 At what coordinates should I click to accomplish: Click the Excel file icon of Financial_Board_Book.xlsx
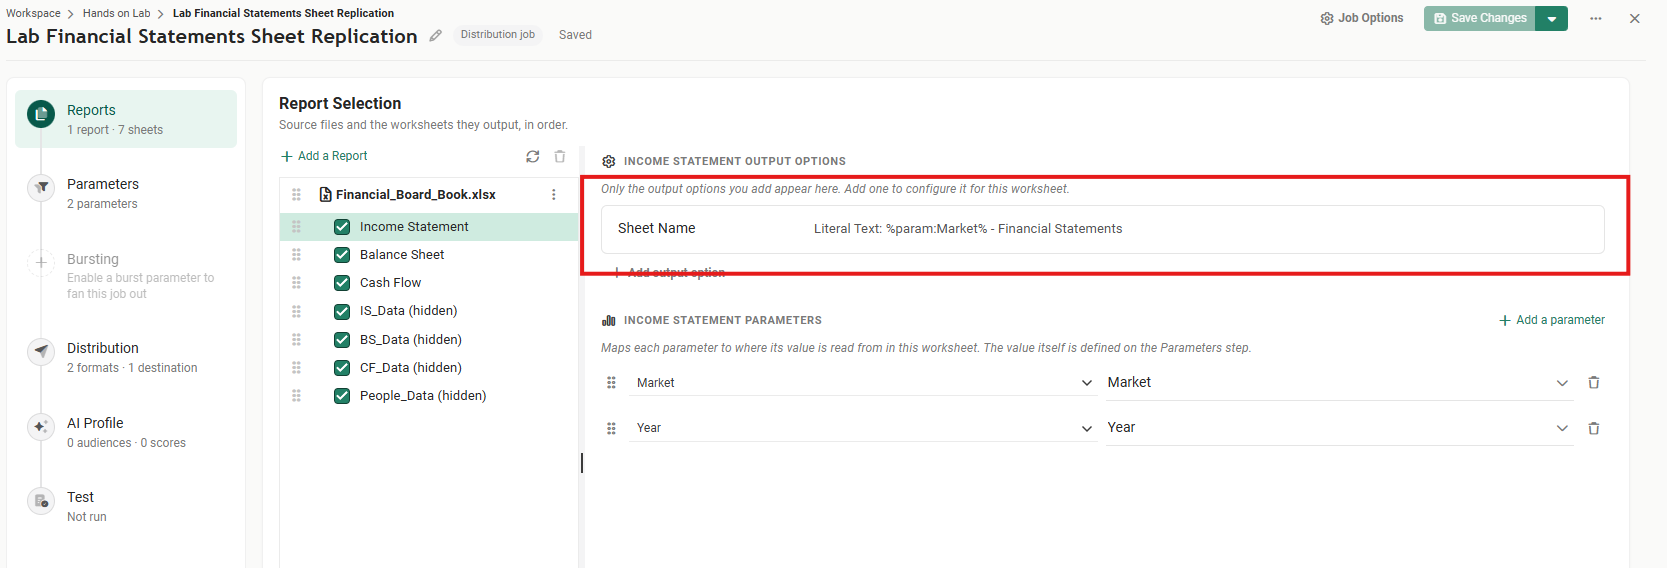(x=325, y=195)
